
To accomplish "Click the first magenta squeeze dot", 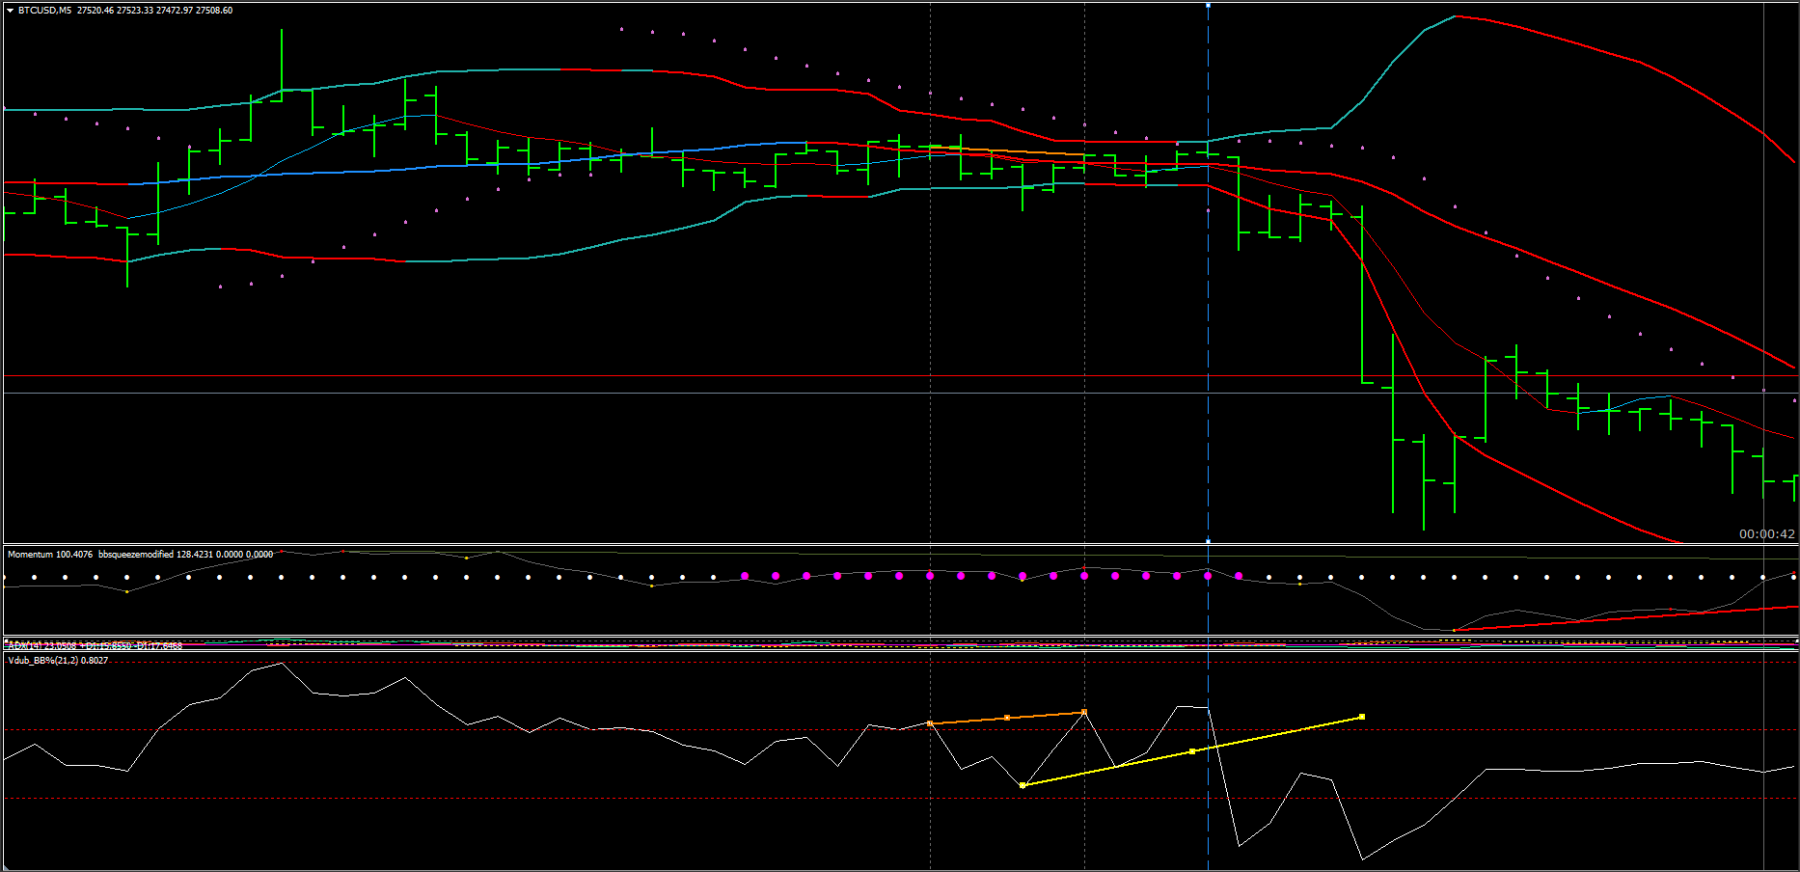I will [x=745, y=576].
